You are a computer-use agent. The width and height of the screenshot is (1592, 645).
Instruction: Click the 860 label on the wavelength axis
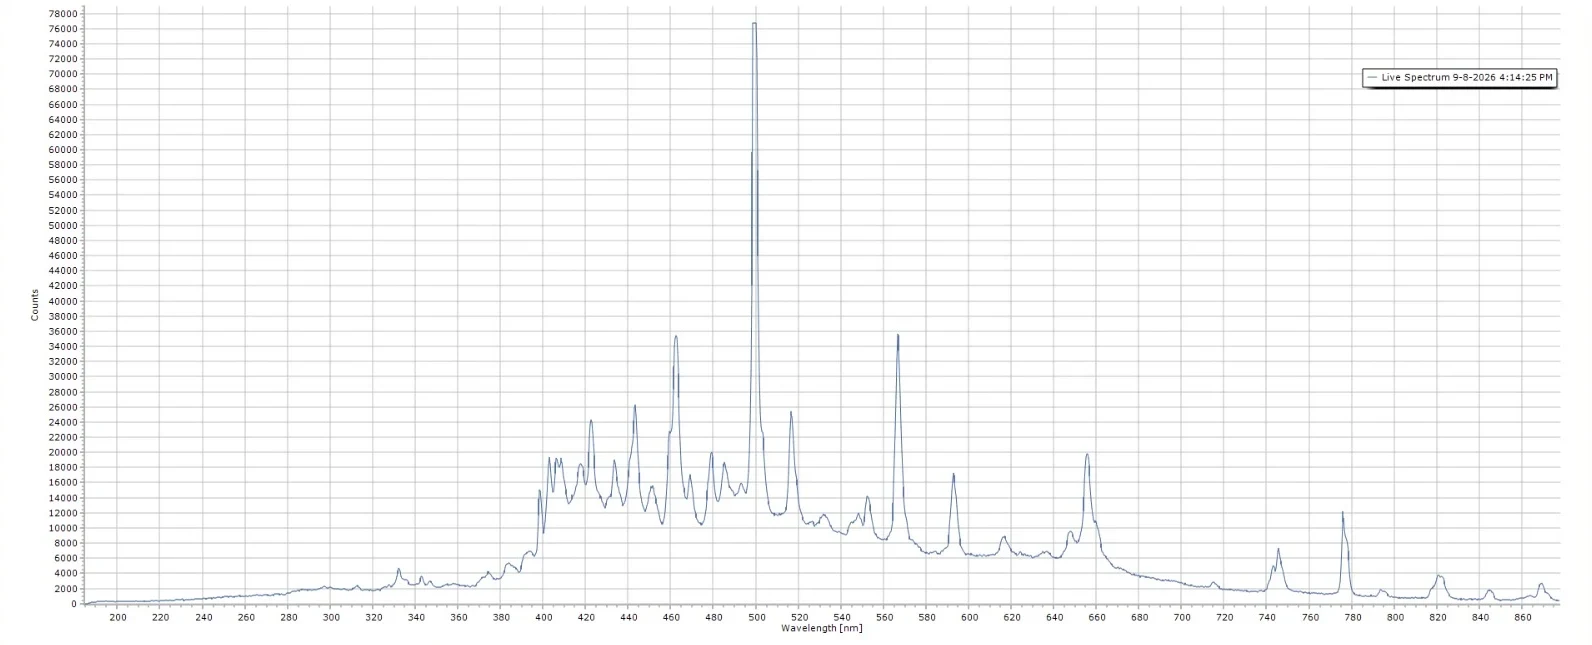[1524, 617]
